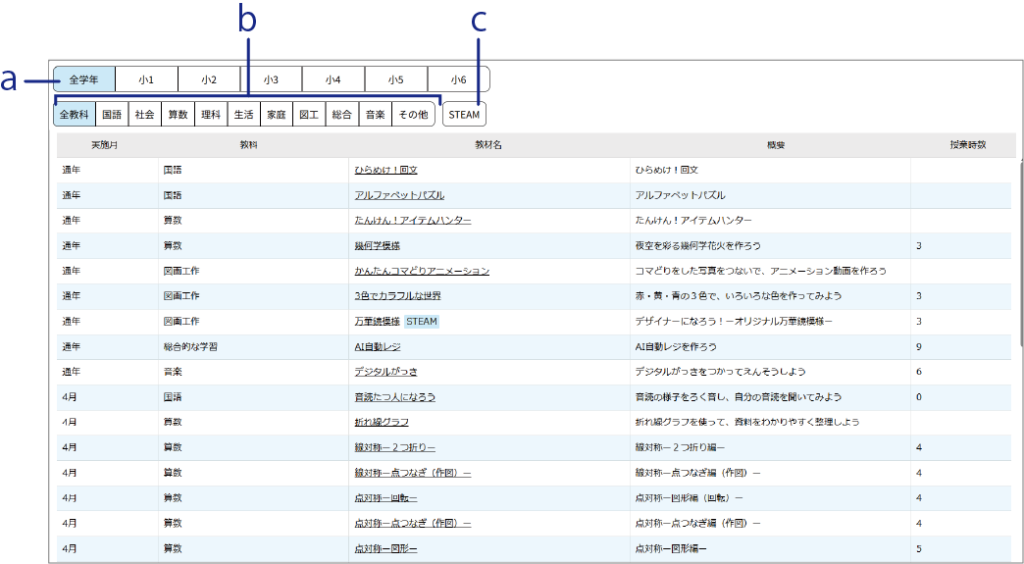Select the 全学年 grade filter tab
This screenshot has height=564, width=1024.
point(84,80)
